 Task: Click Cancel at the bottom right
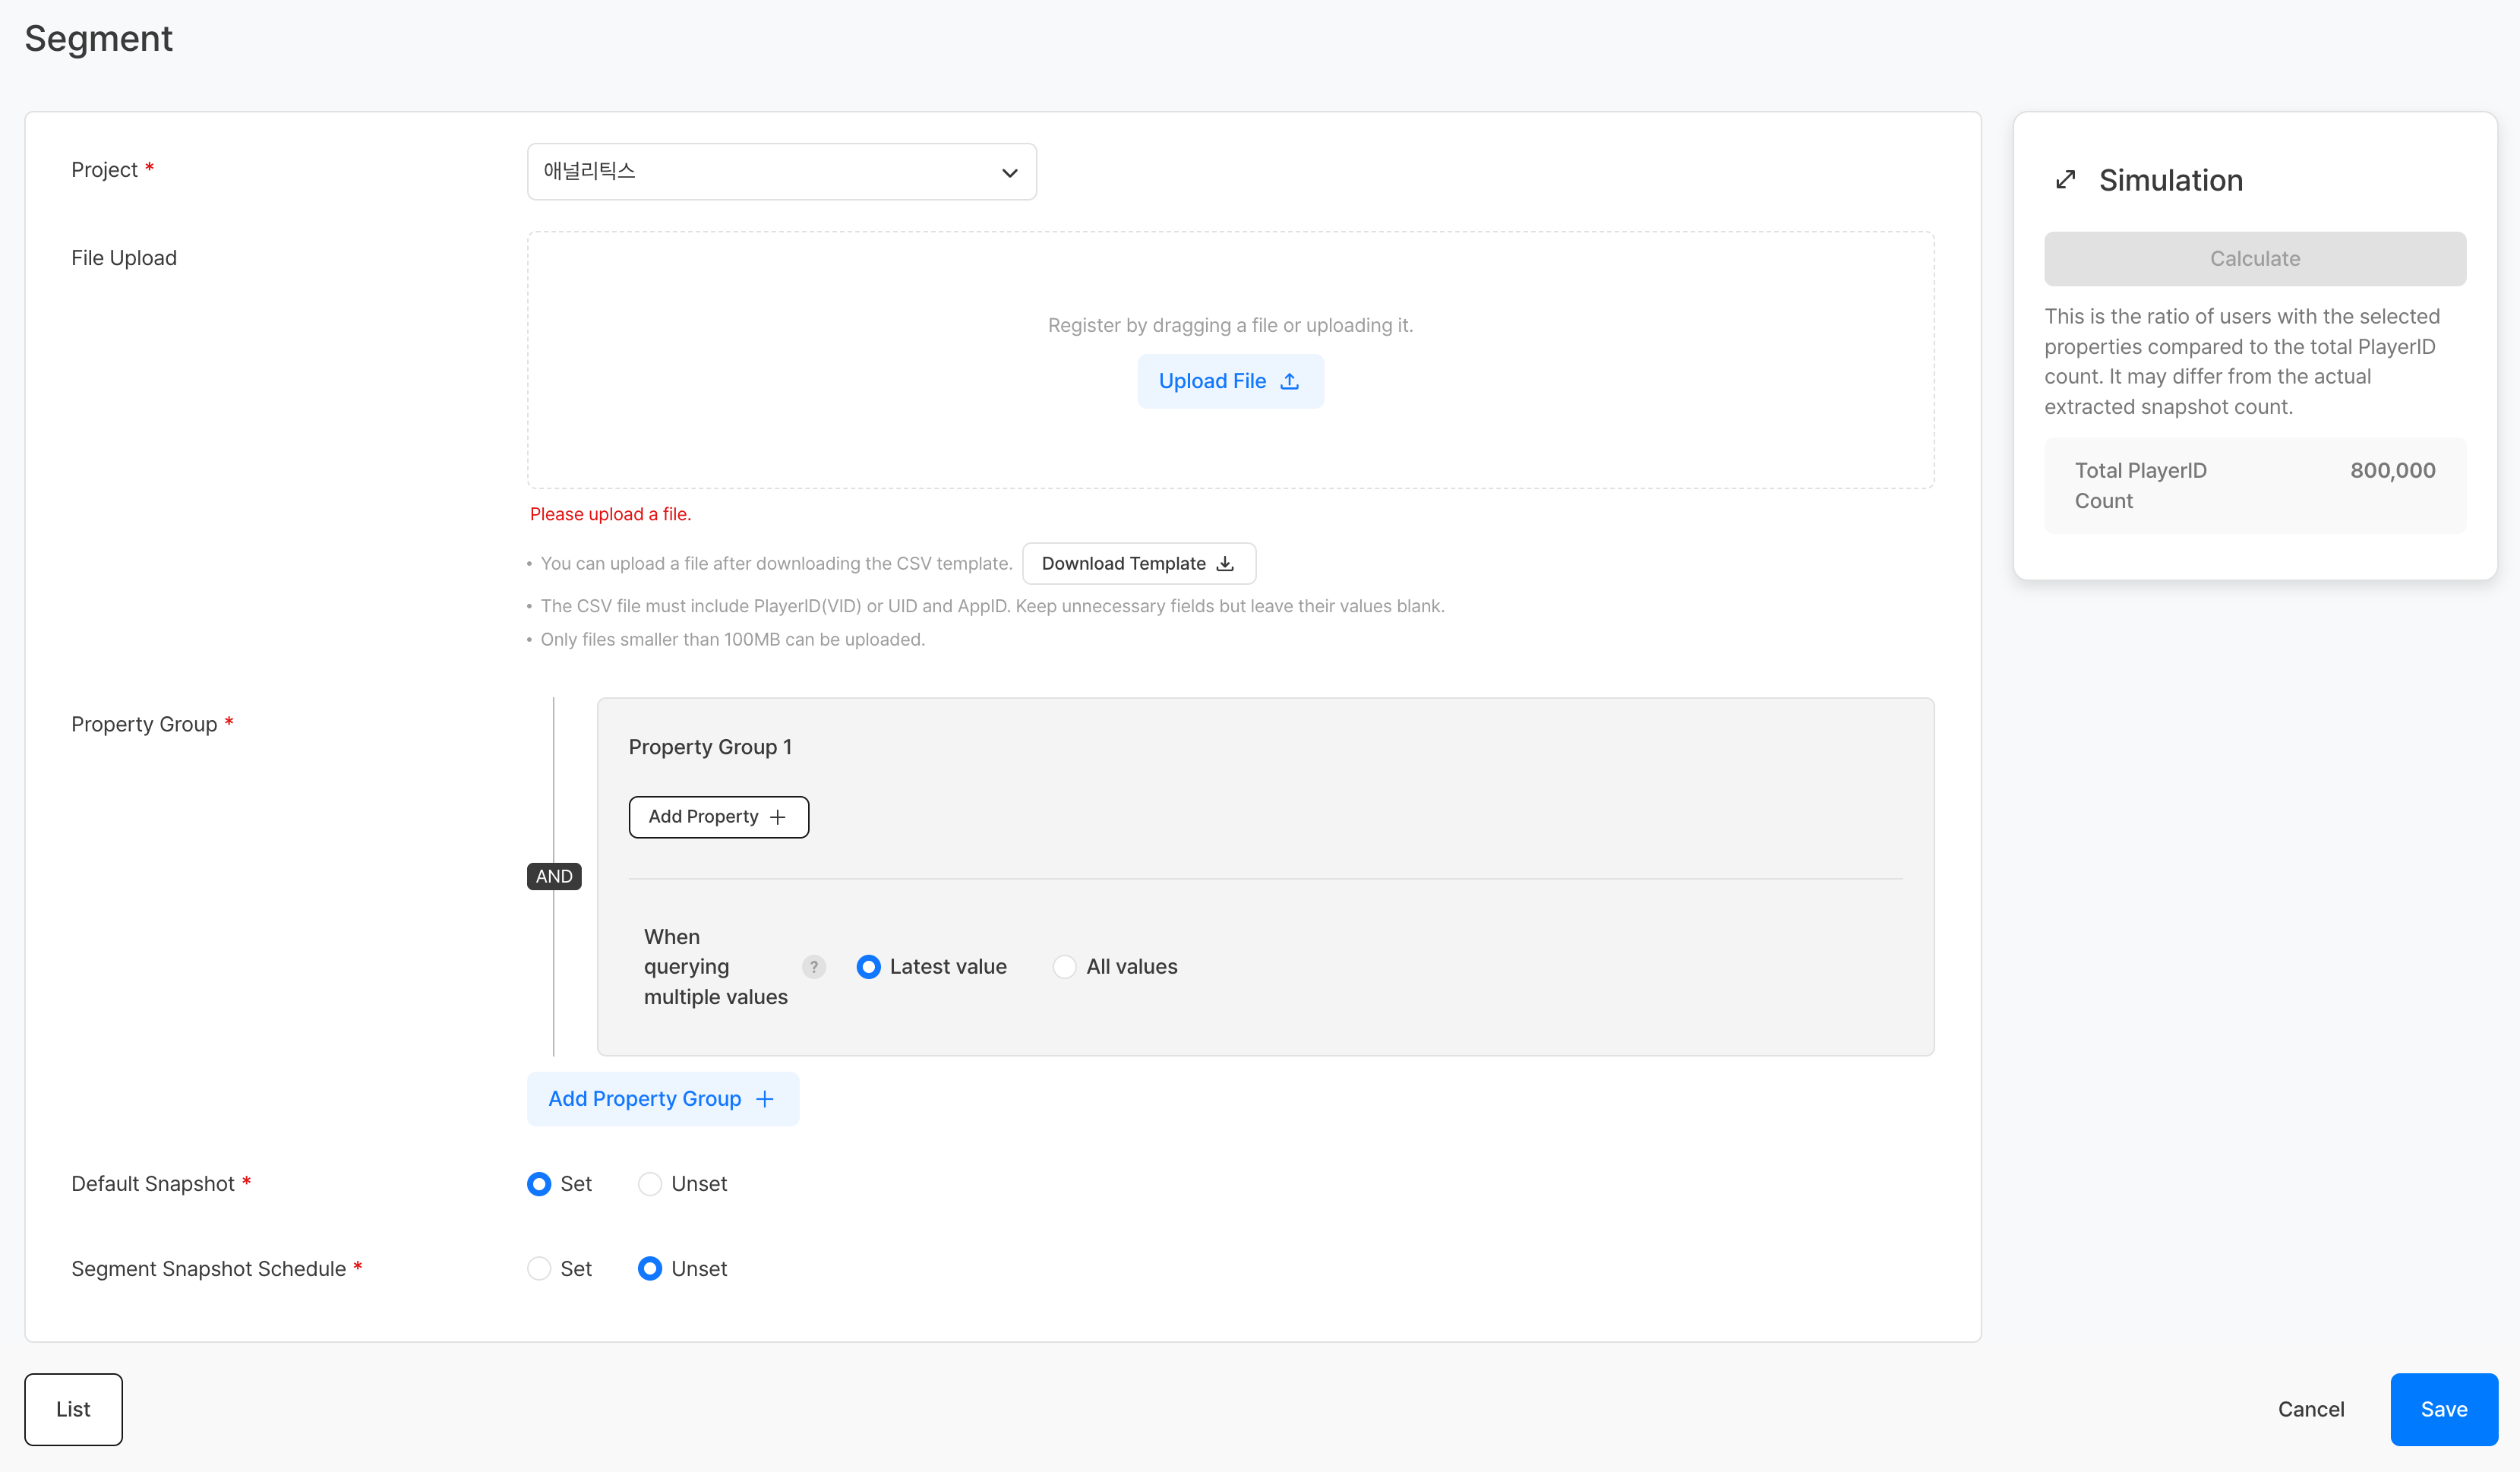click(2310, 1408)
